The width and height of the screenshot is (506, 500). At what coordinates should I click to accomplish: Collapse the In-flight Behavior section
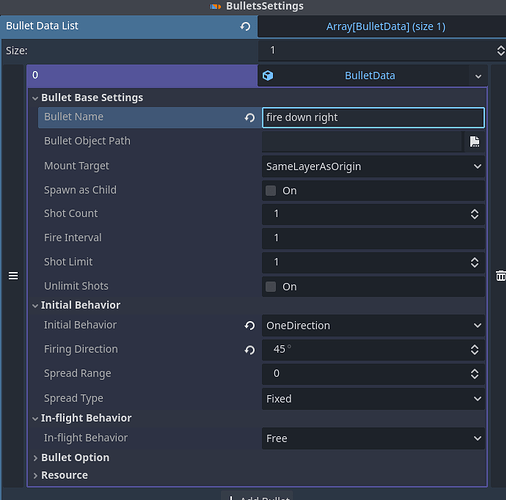[x=35, y=419]
